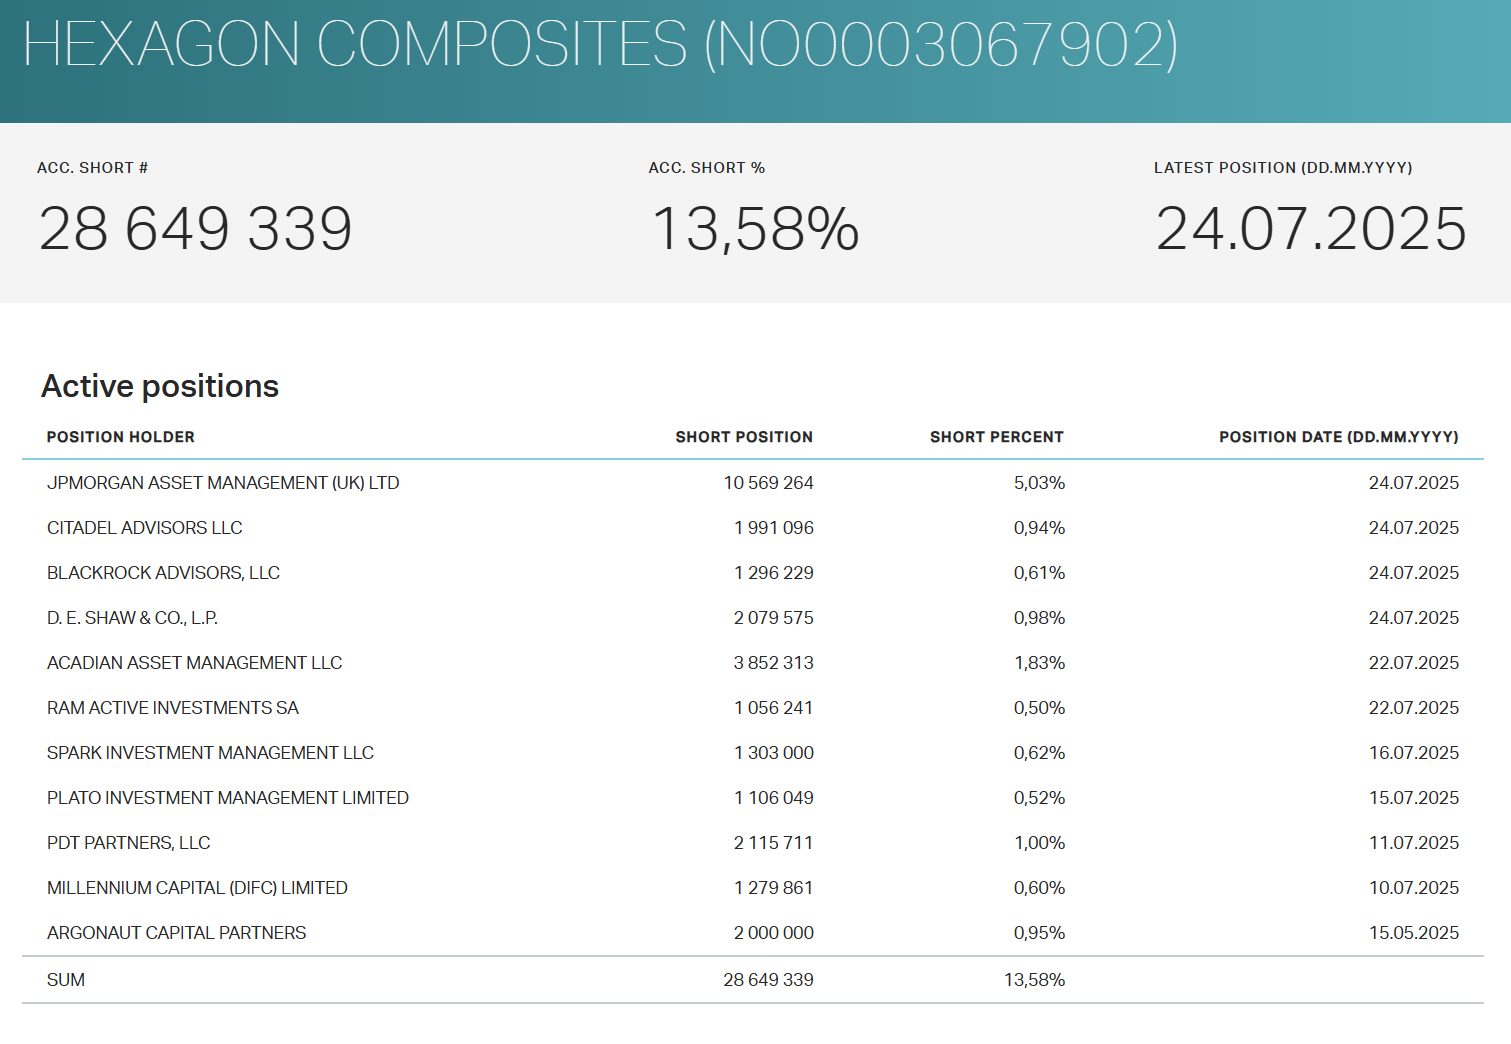Sort by the Short Percent column header
Viewport: 1511px width, 1044px height.
pos(996,437)
